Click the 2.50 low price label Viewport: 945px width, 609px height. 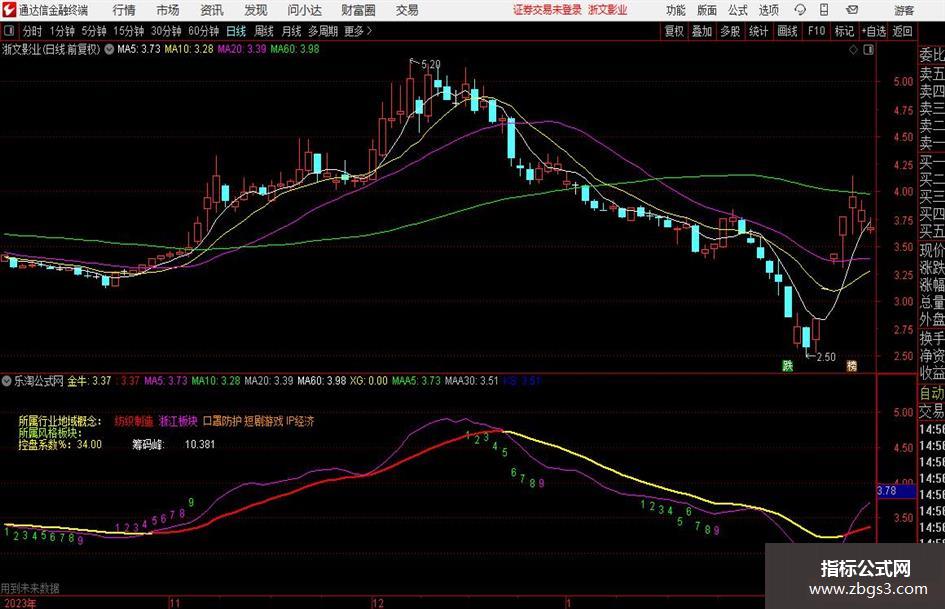click(x=826, y=357)
